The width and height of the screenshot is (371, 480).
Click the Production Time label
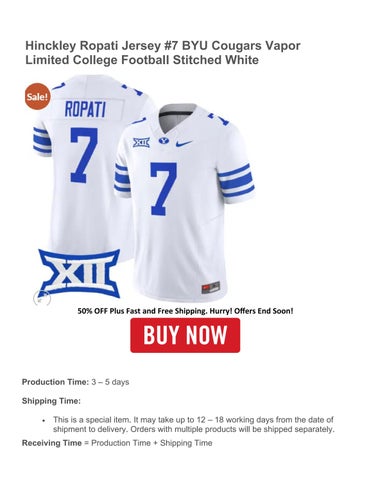click(x=55, y=382)
